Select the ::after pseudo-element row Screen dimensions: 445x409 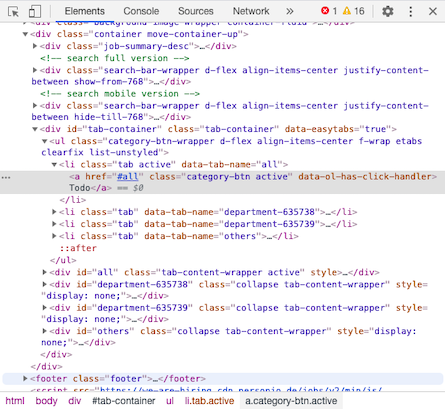click(x=78, y=248)
